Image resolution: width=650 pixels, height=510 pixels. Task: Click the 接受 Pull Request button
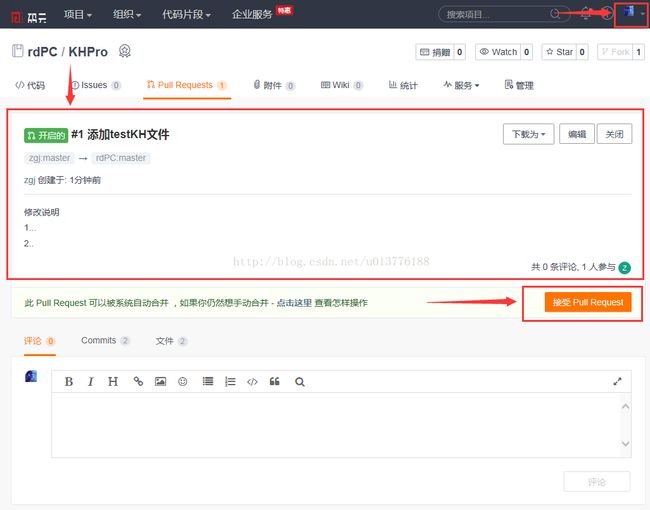(588, 302)
